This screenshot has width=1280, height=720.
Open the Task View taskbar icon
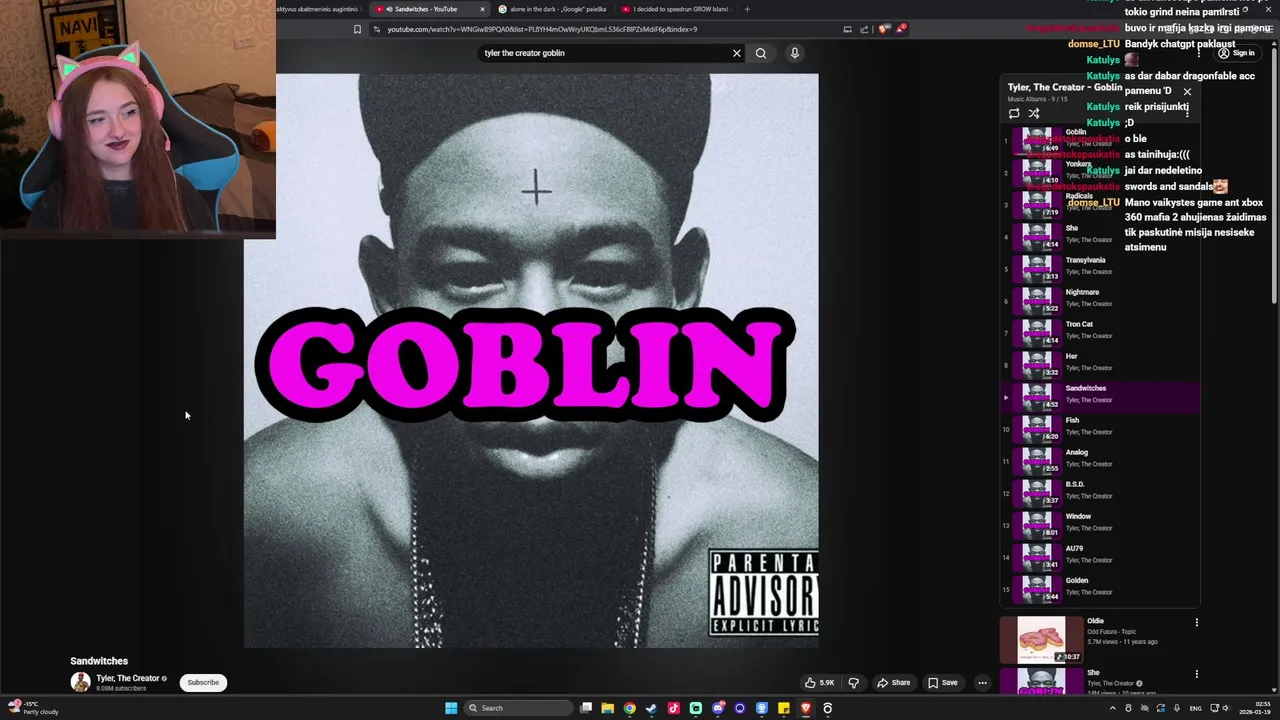click(x=586, y=708)
